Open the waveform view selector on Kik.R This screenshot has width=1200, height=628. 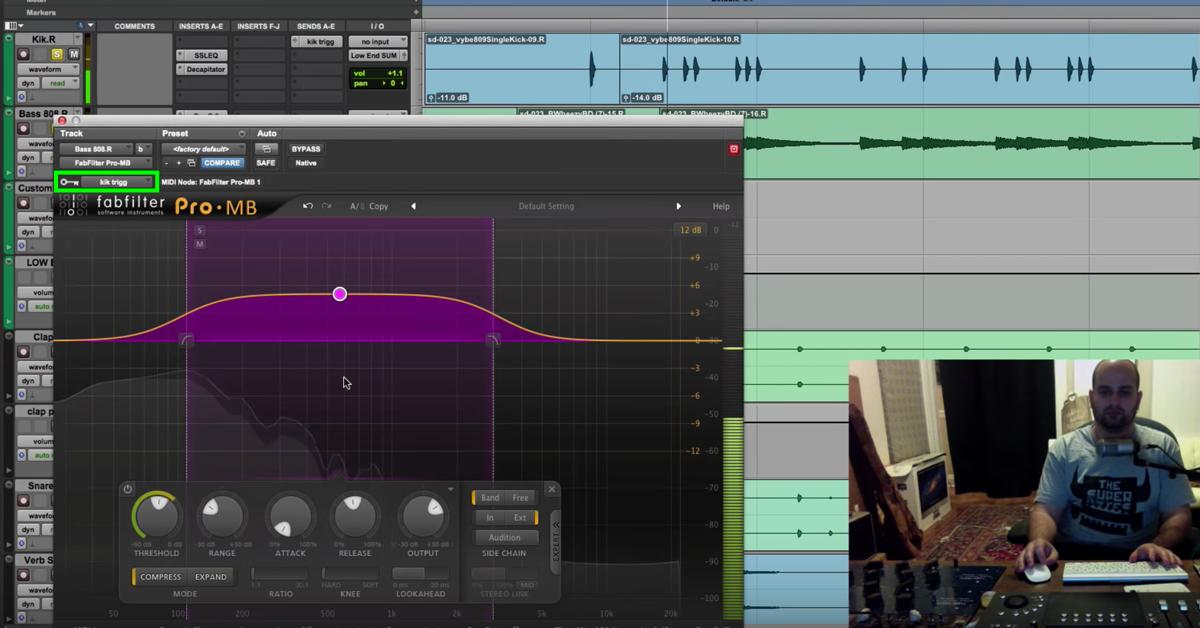pyautogui.click(x=47, y=68)
